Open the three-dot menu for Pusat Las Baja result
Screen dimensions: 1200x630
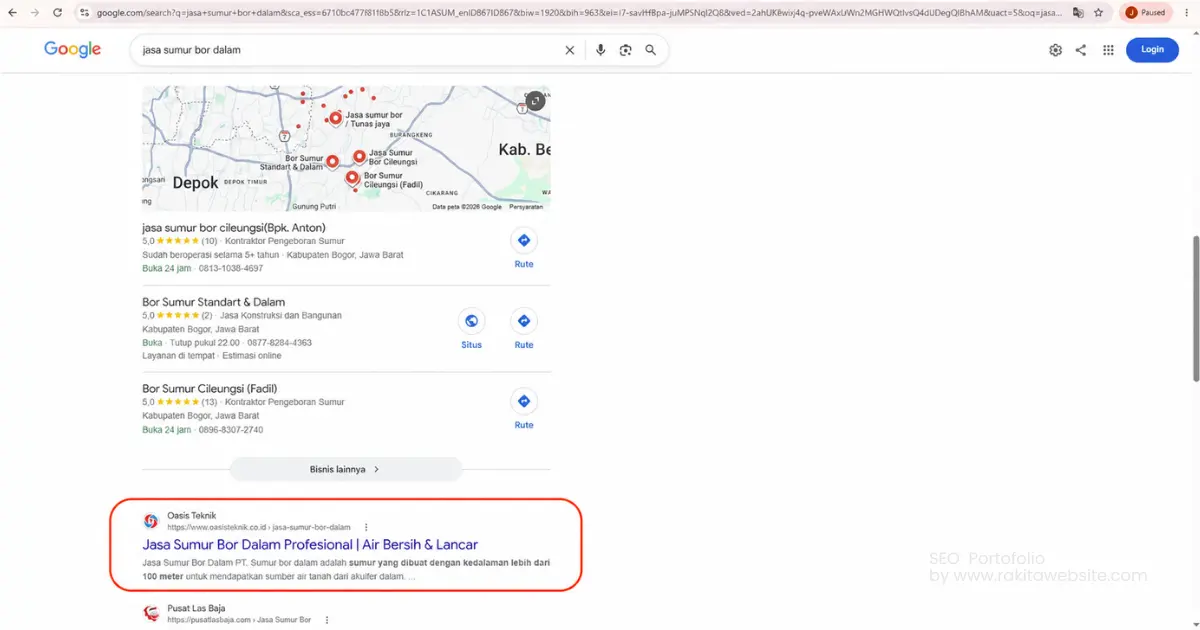click(x=326, y=620)
